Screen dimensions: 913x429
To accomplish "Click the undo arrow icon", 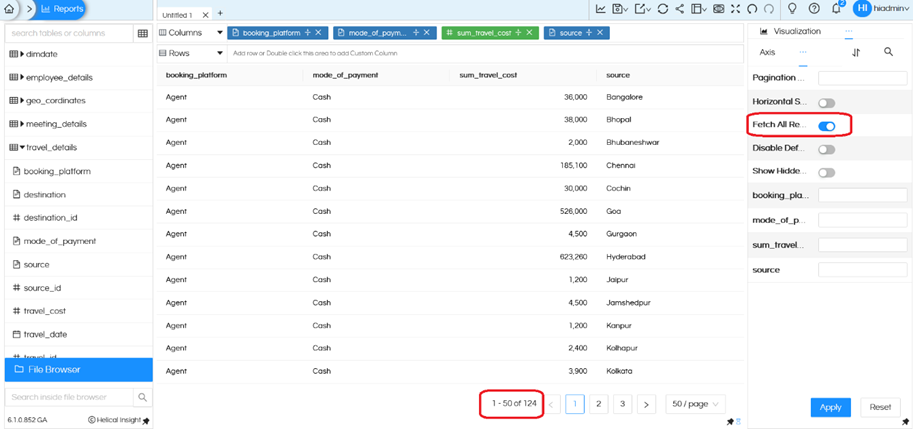I will point(750,9).
